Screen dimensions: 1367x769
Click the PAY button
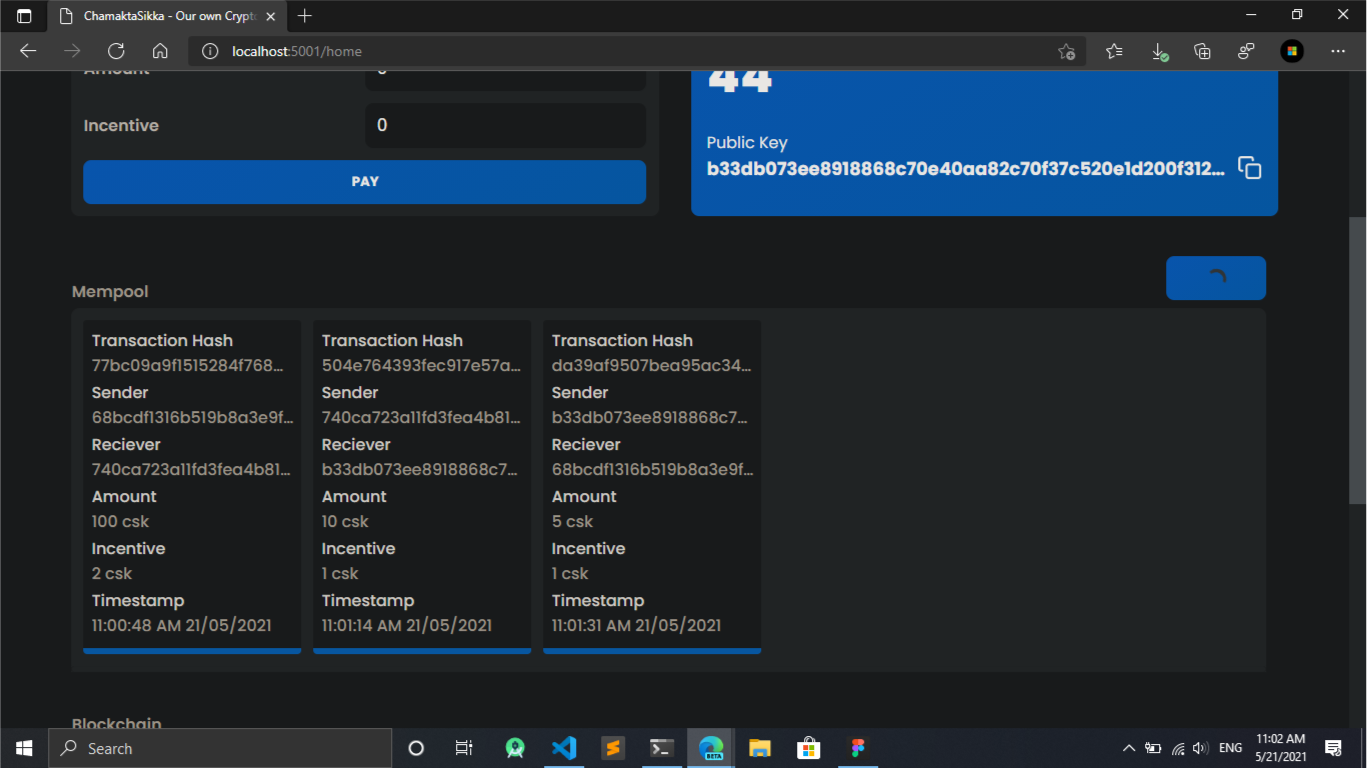364,182
